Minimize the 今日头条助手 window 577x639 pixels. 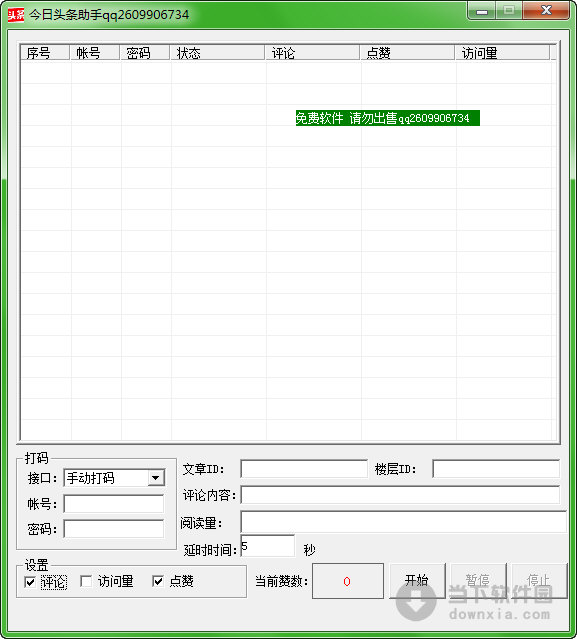(482, 11)
